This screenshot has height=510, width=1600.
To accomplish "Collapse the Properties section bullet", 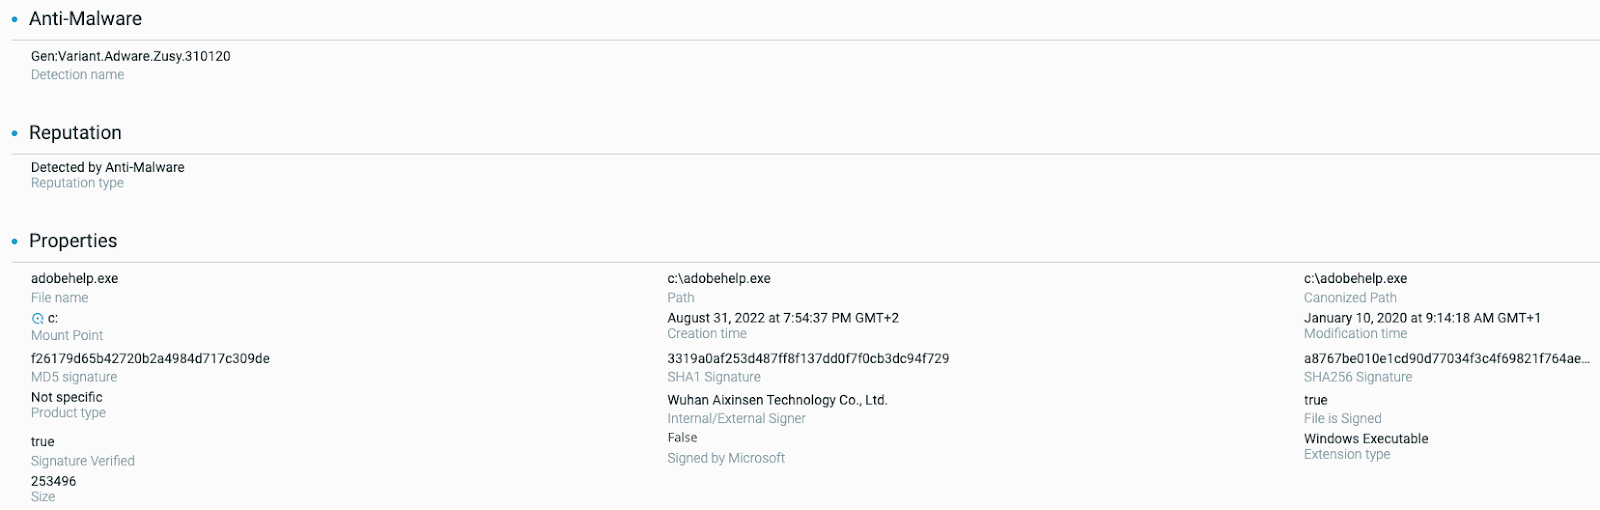I will coord(14,242).
